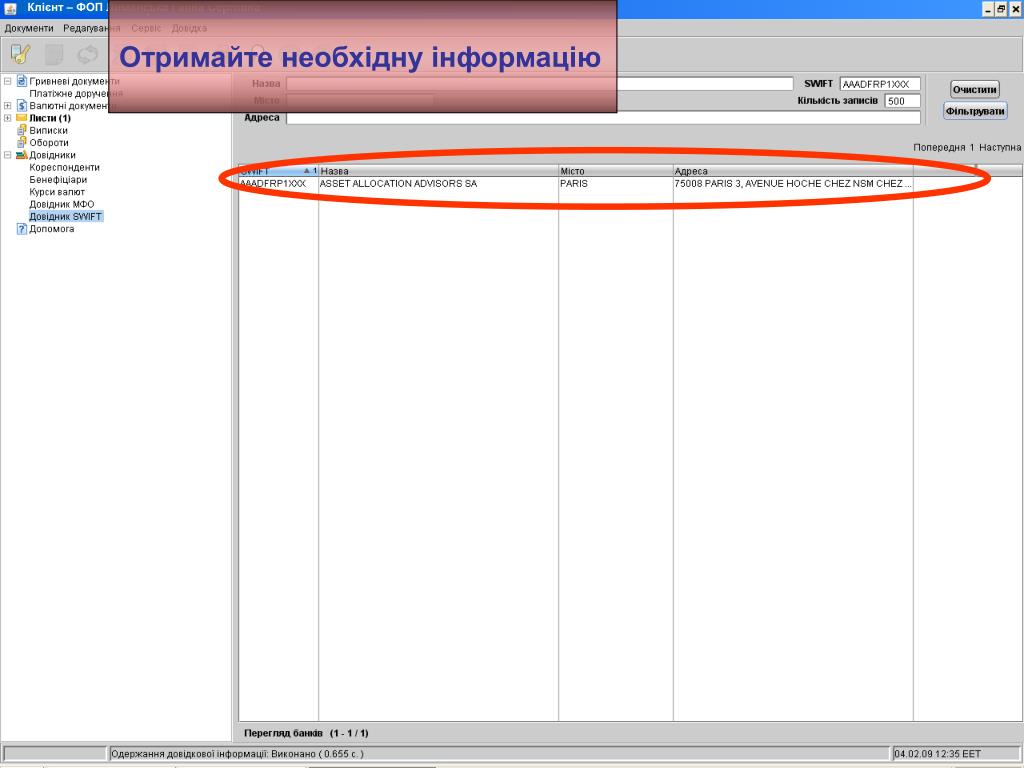
Task: Select cell ASSET ALLOCATION ADVISORS SA
Action: pos(438,184)
